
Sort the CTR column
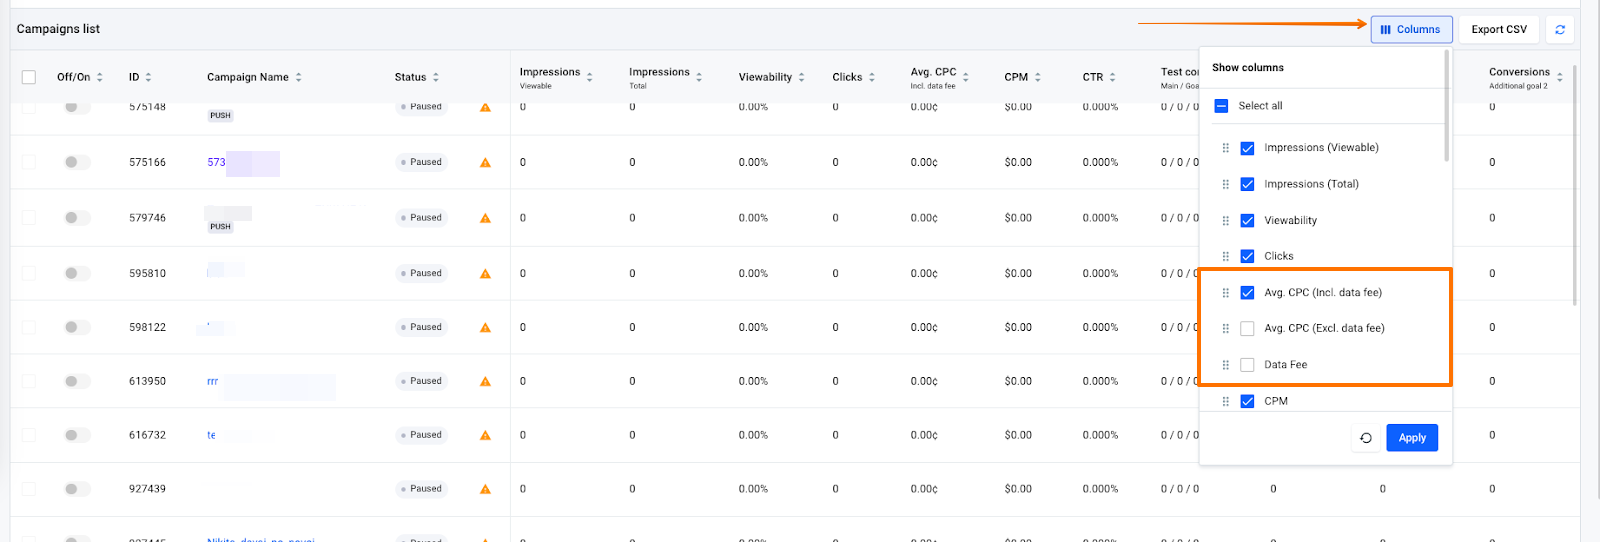point(1112,78)
